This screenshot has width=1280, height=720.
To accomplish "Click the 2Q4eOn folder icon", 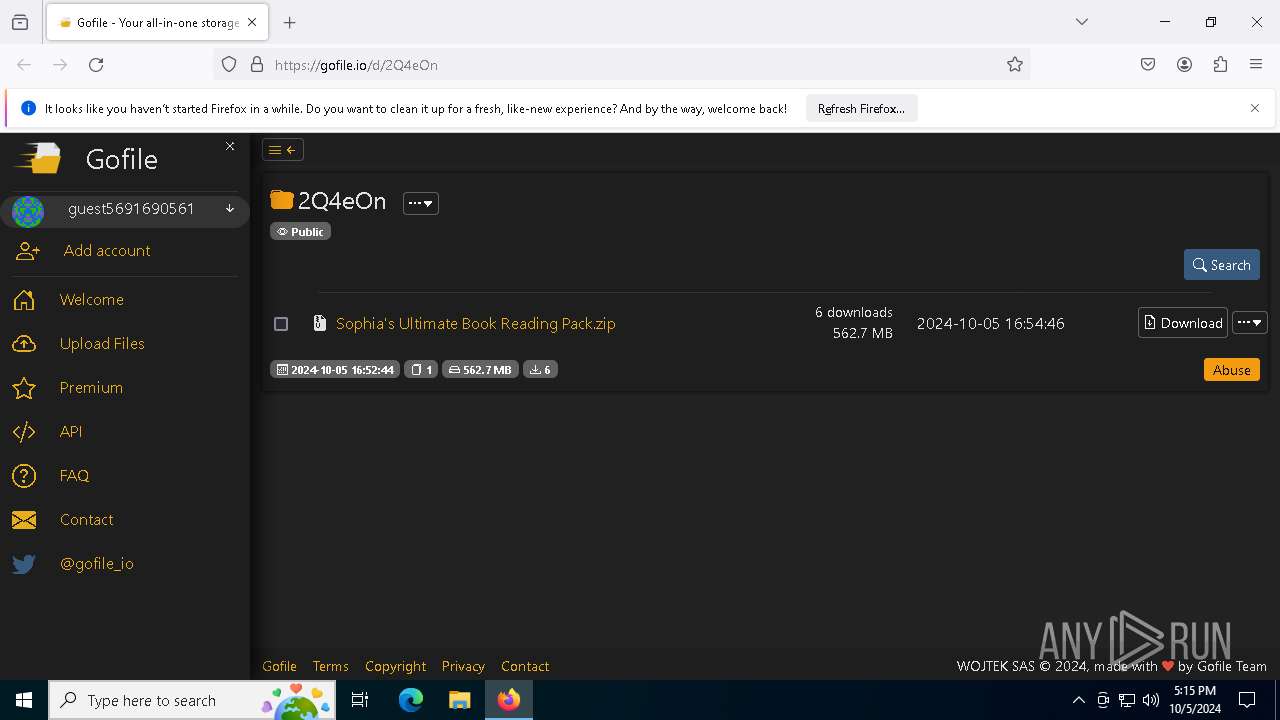I will click(282, 200).
